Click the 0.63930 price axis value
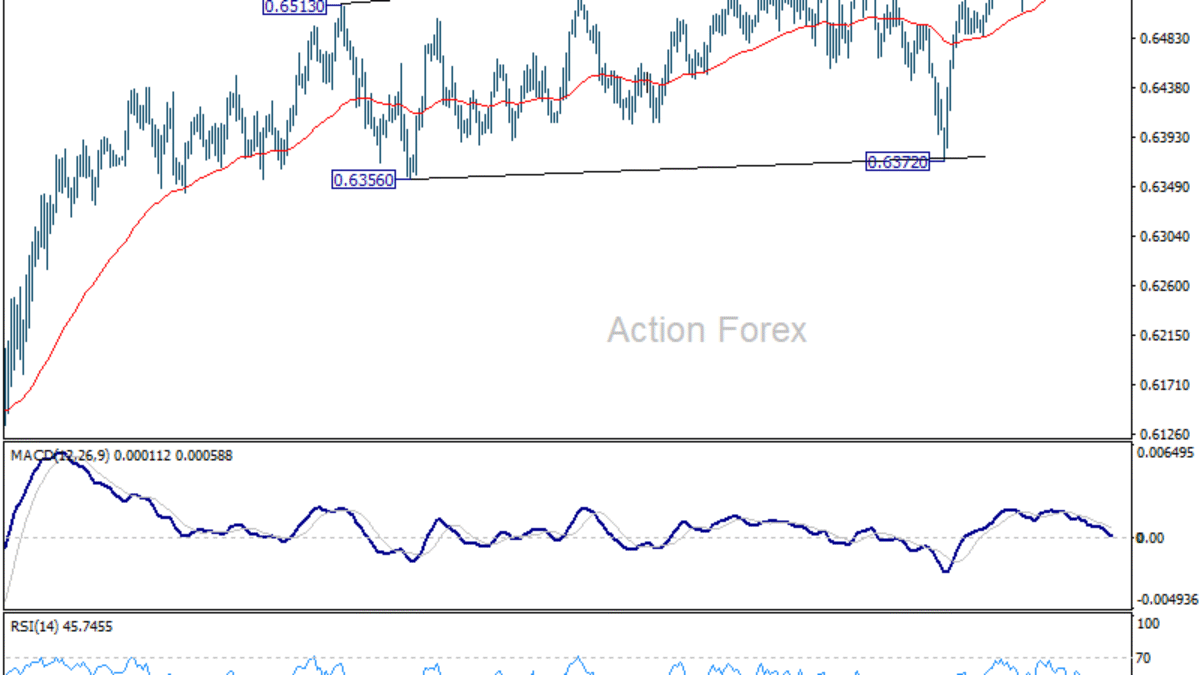Image resolution: width=1200 pixels, height=675 pixels. [1165, 138]
